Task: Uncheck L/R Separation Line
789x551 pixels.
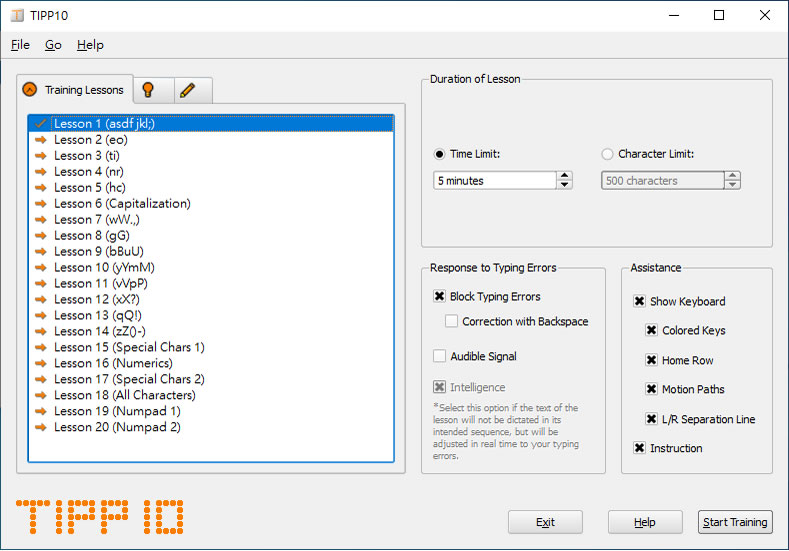Action: pyautogui.click(x=651, y=419)
